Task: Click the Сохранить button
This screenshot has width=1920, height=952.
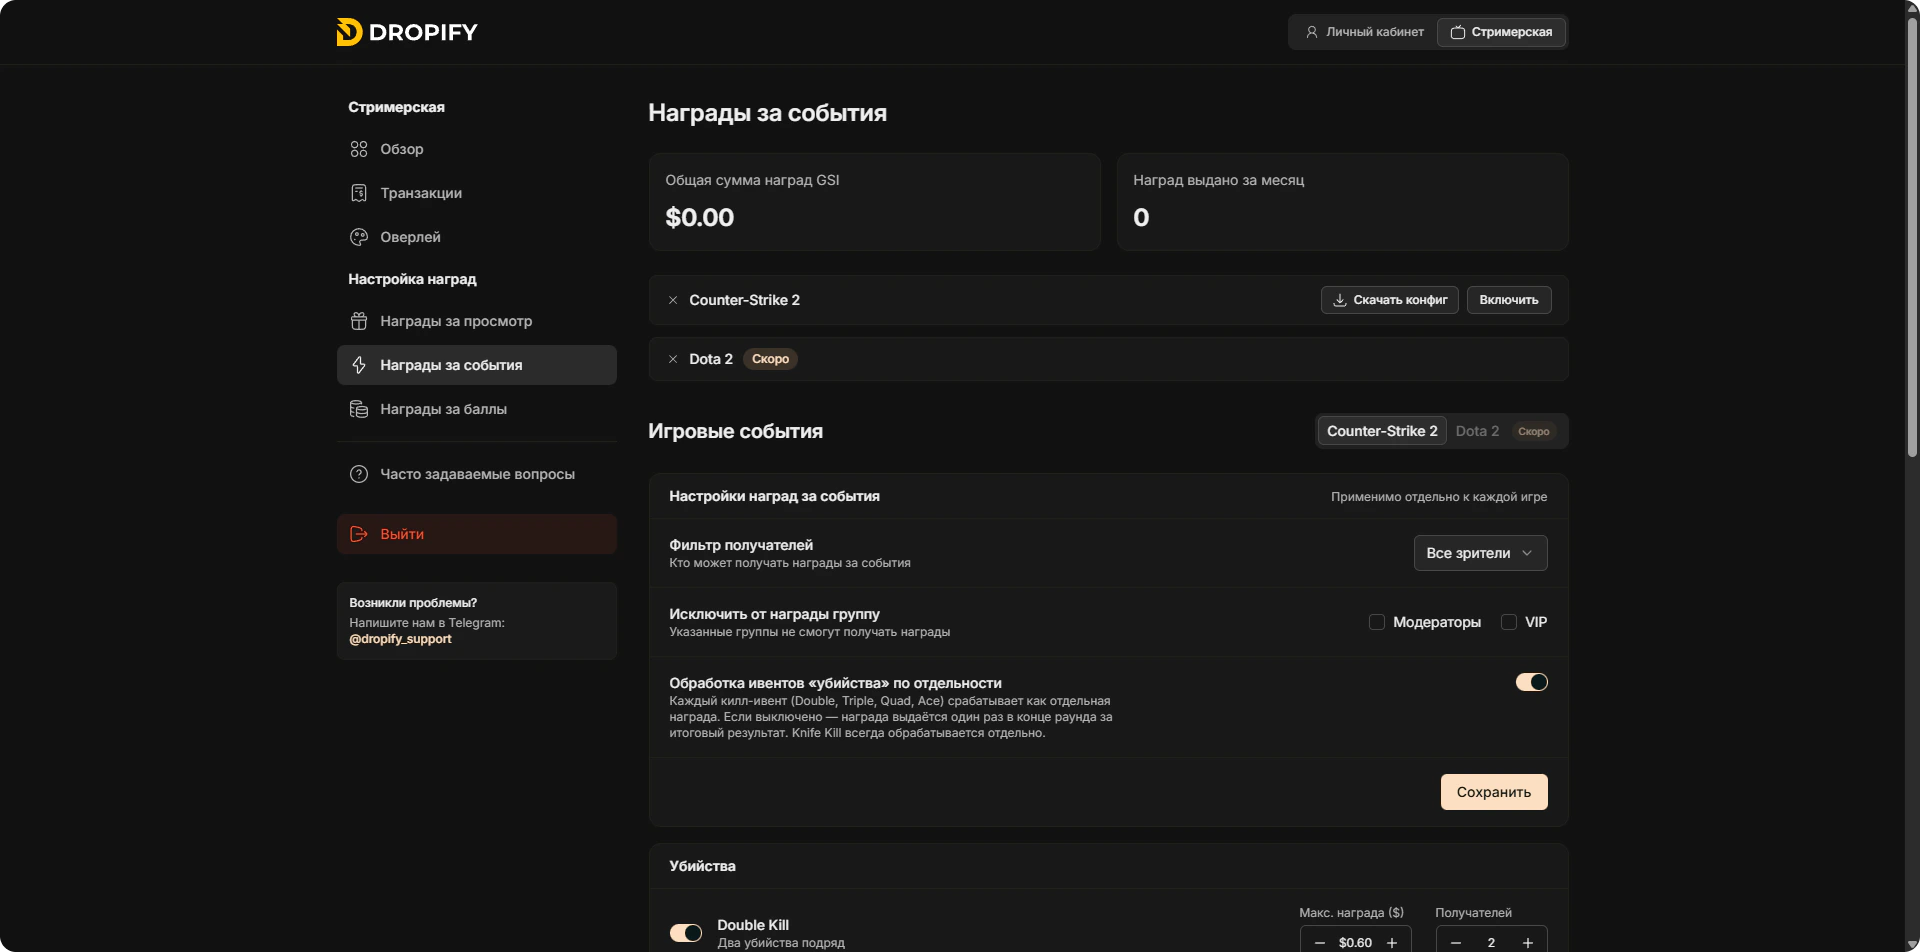Action: pos(1494,792)
